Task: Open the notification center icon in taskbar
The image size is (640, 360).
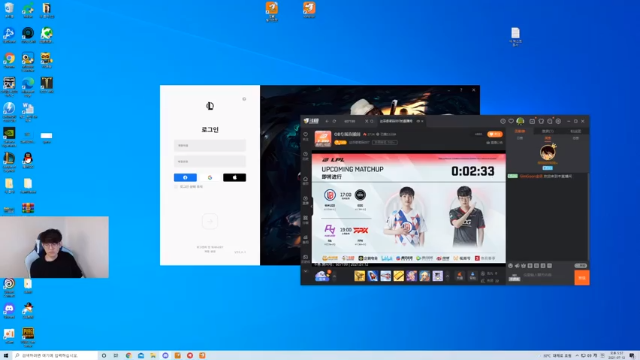Action: coord(632,356)
